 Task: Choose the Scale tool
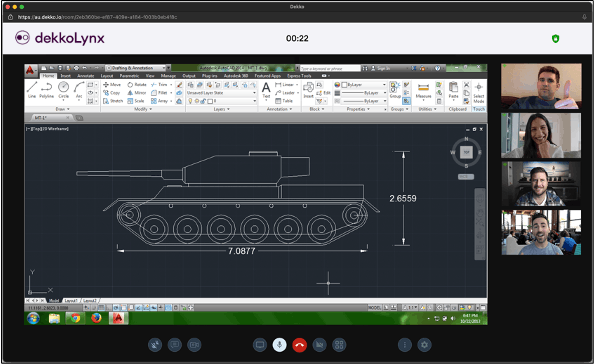click(136, 101)
